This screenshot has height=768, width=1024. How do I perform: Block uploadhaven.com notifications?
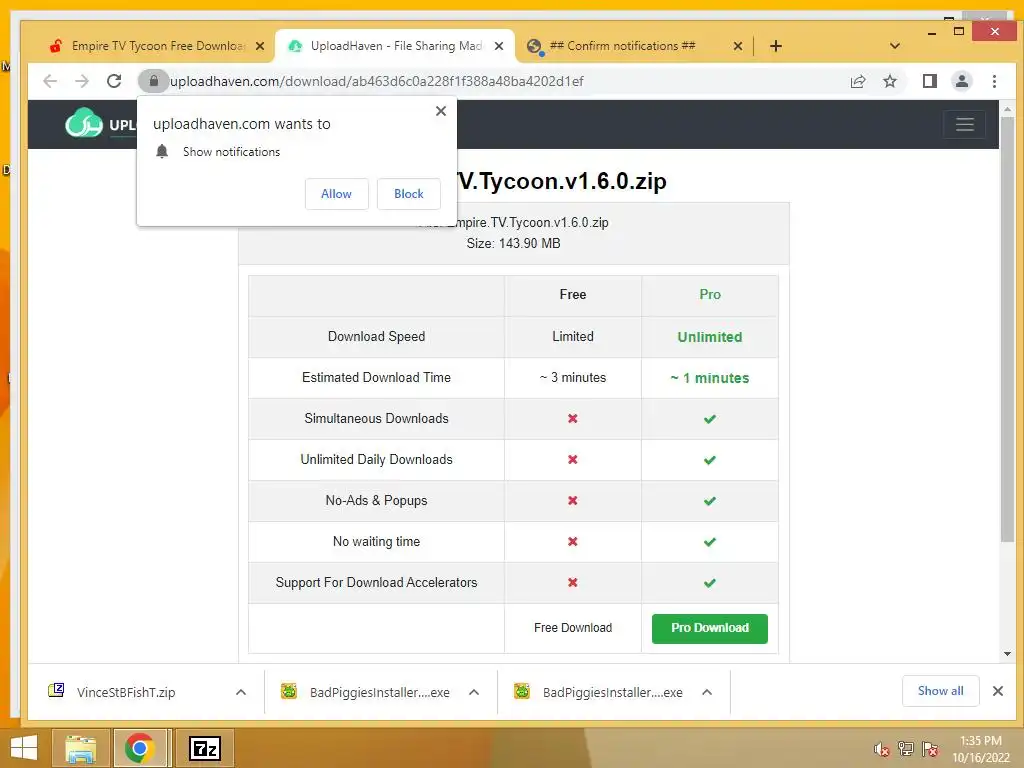(409, 194)
